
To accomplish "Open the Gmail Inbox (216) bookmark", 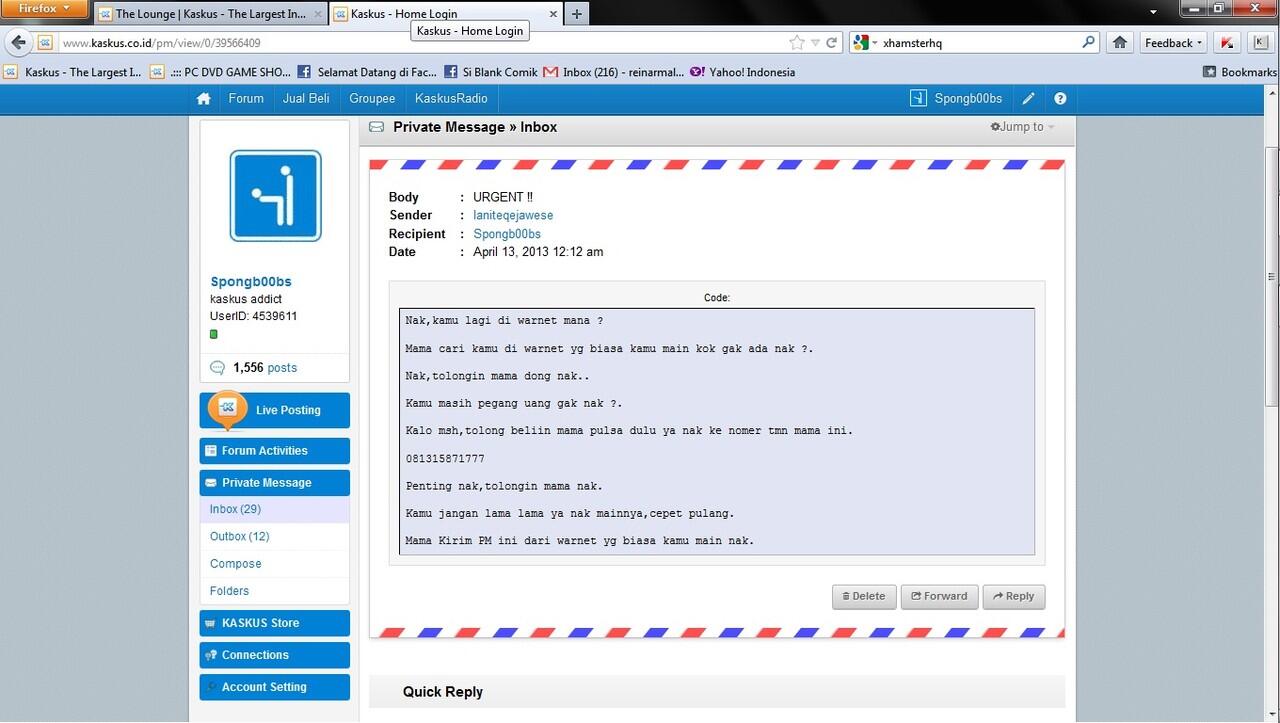I will click(613, 72).
